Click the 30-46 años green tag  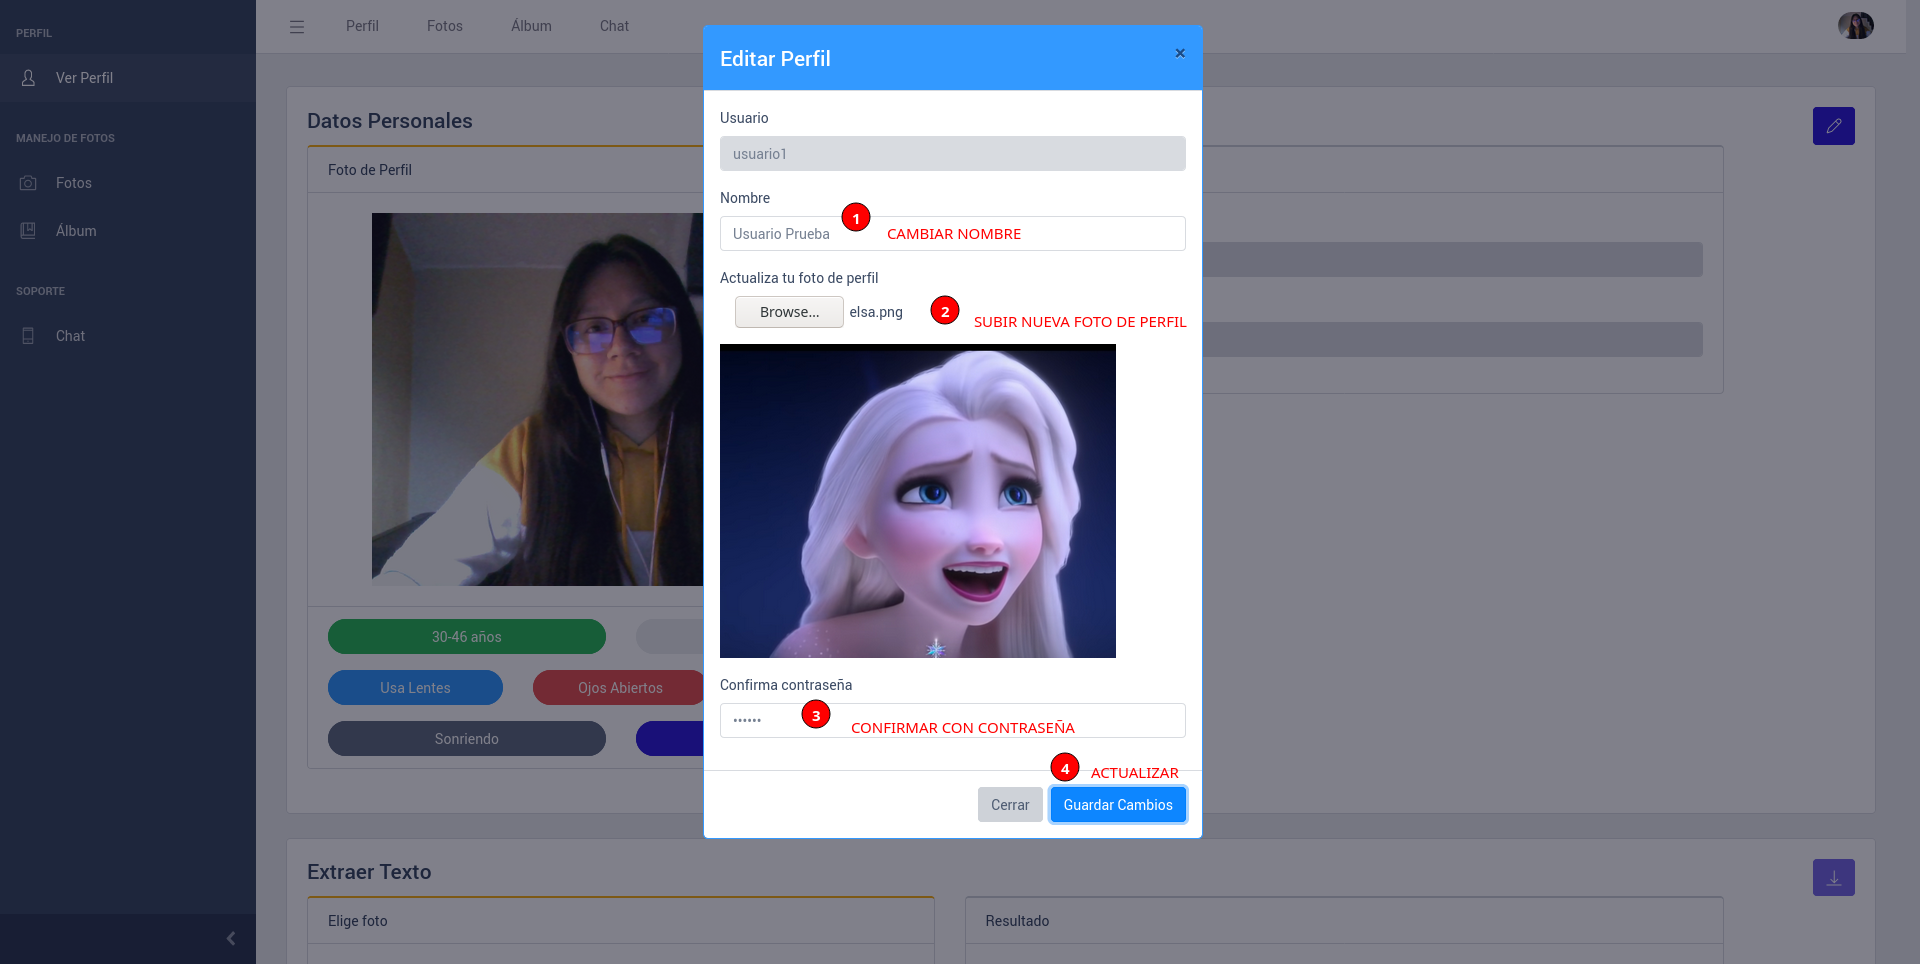pos(467,637)
